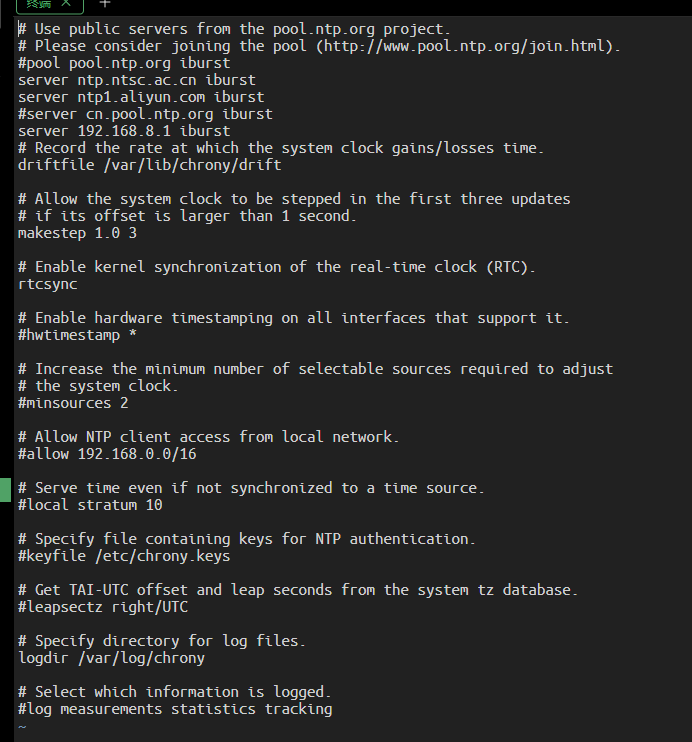The width and height of the screenshot is (692, 742).
Task: Click the '#keyfile /etc/chrony.keys' line
Action: [x=124, y=556]
